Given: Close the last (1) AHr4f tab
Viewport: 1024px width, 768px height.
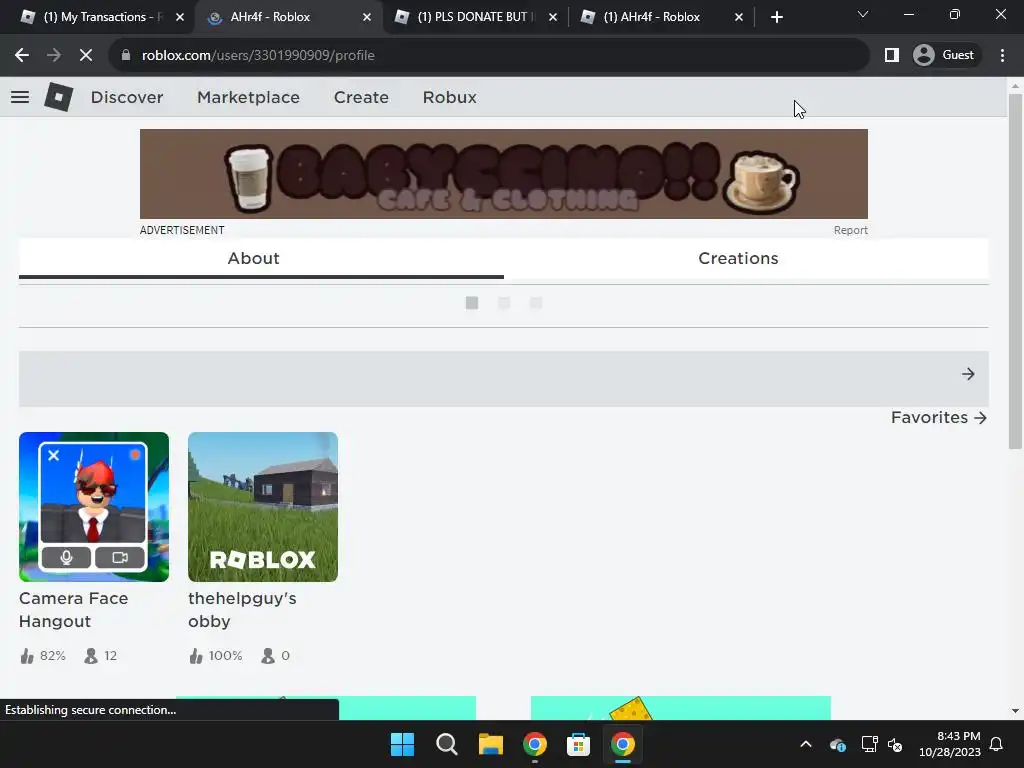Looking at the screenshot, I should [739, 18].
